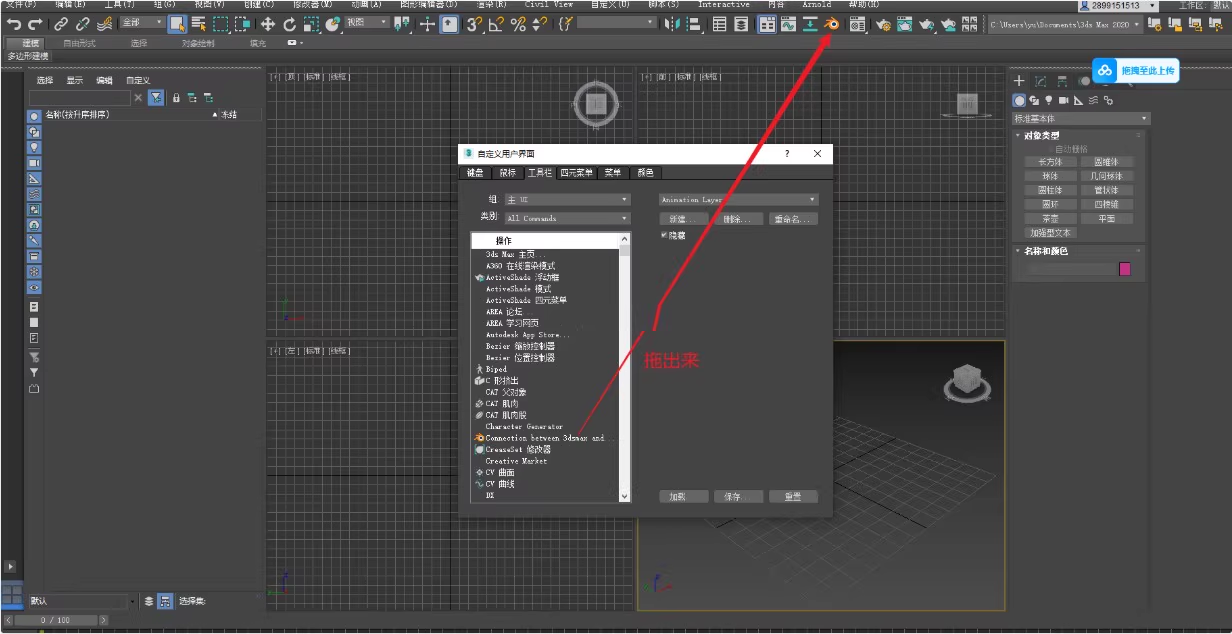Click the Mirror tool icon
Image resolution: width=1232 pixels, height=634 pixels.
click(670, 24)
